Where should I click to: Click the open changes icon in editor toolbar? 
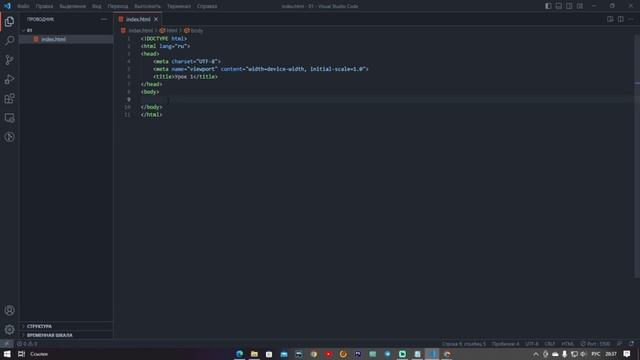[x=610, y=19]
